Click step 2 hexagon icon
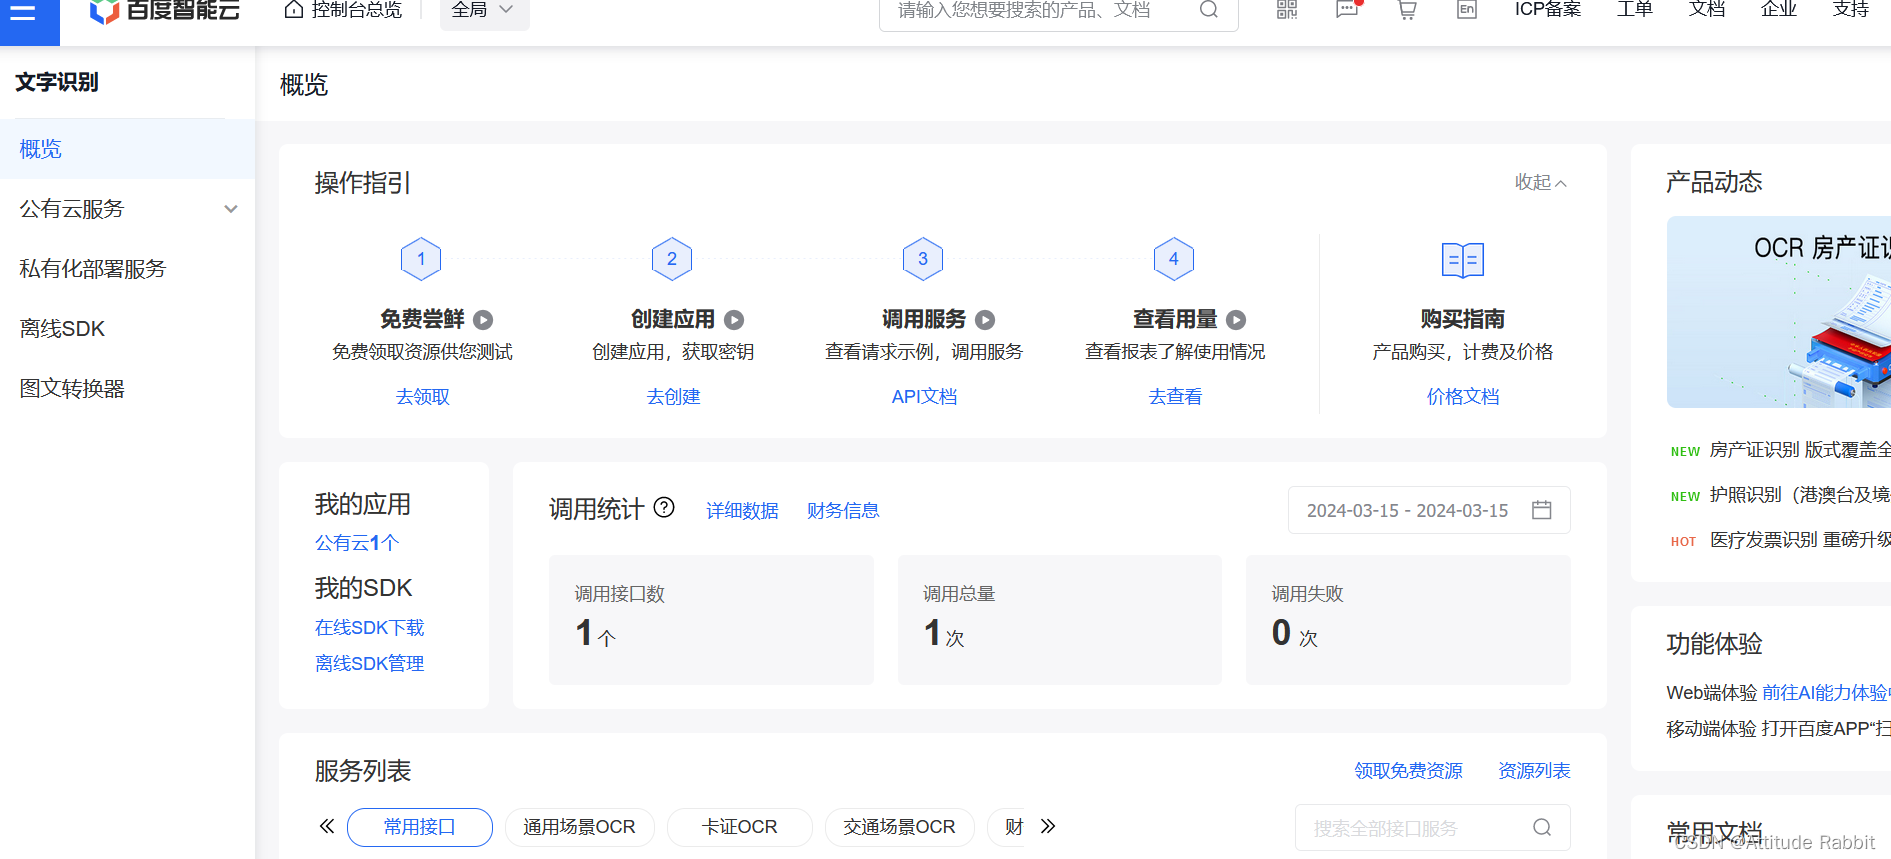 tap(672, 259)
